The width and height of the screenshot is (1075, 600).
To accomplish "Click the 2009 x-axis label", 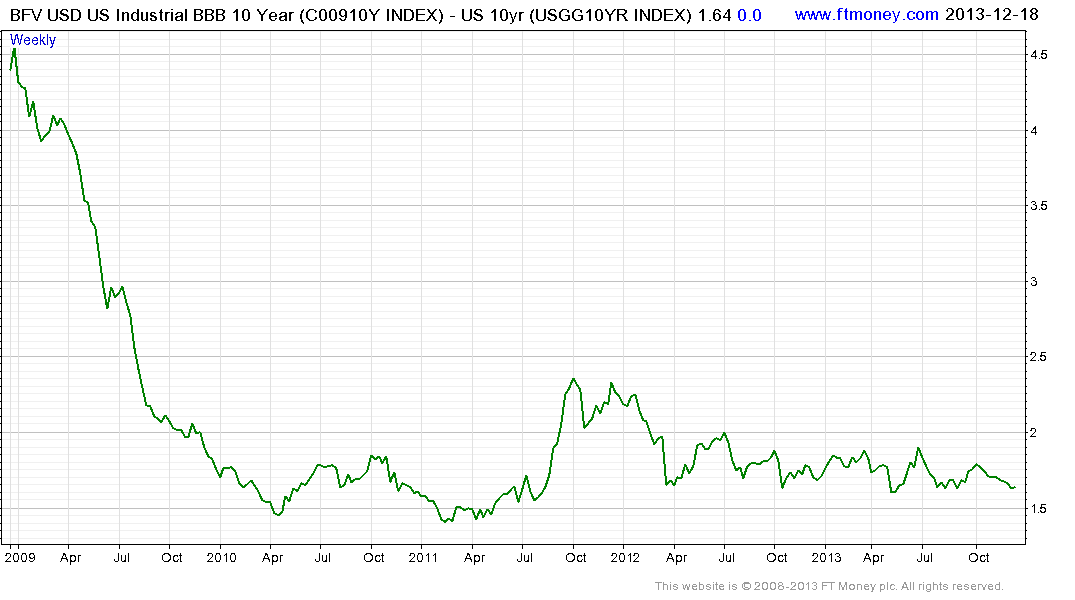I will pos(20,557).
